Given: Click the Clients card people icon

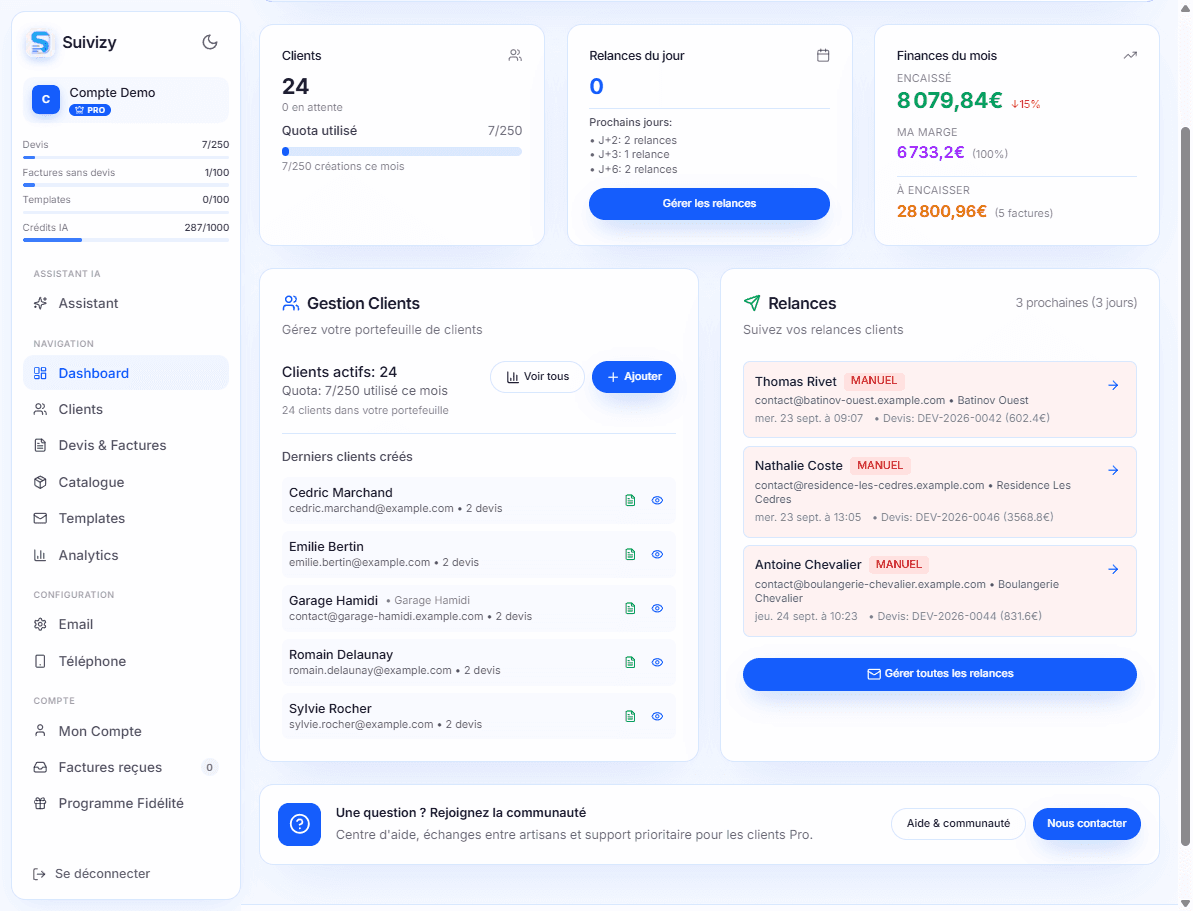Looking at the screenshot, I should (515, 56).
